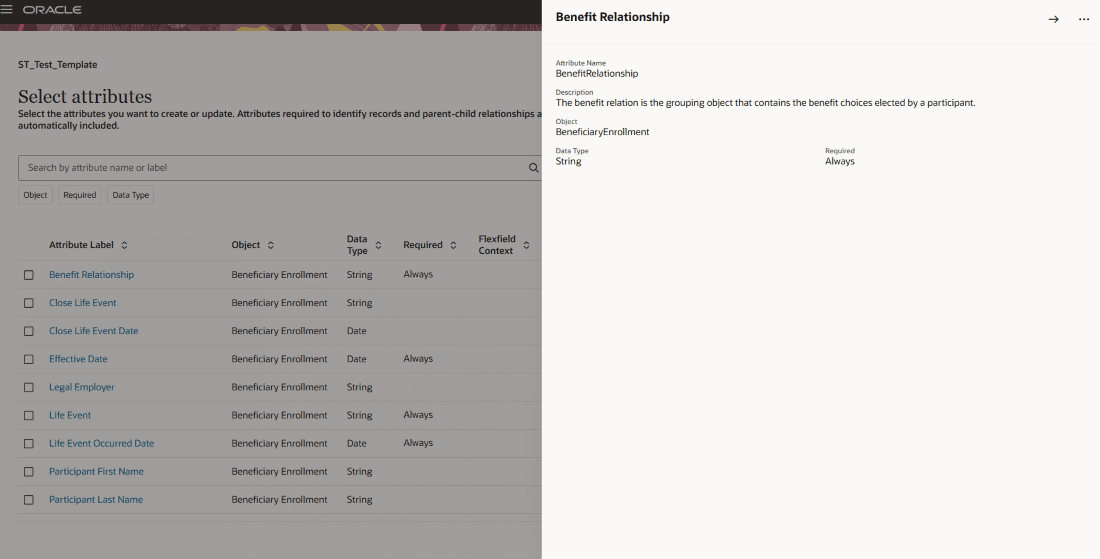This screenshot has height=559, width=1100.
Task: Check the Effective Date row checkbox
Action: tap(29, 359)
